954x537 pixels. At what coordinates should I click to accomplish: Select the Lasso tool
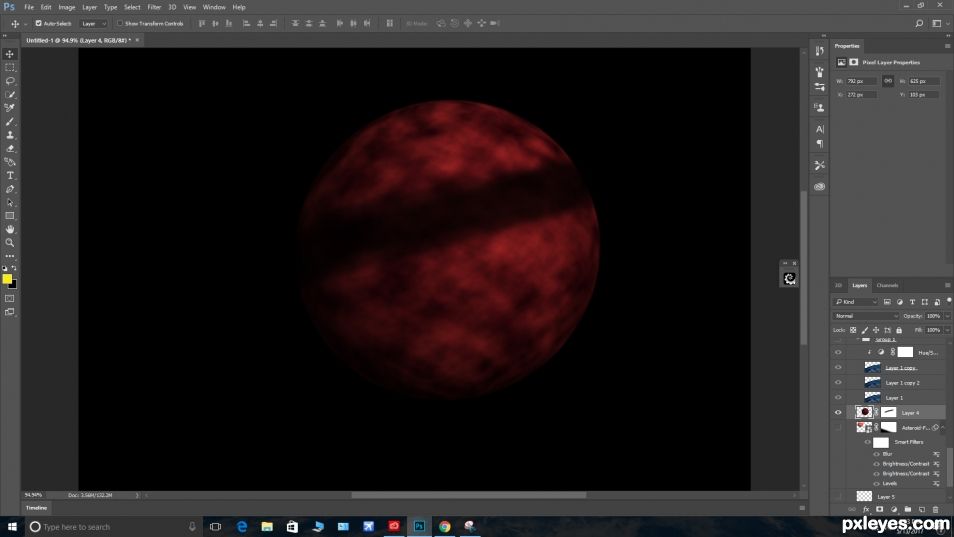point(10,81)
